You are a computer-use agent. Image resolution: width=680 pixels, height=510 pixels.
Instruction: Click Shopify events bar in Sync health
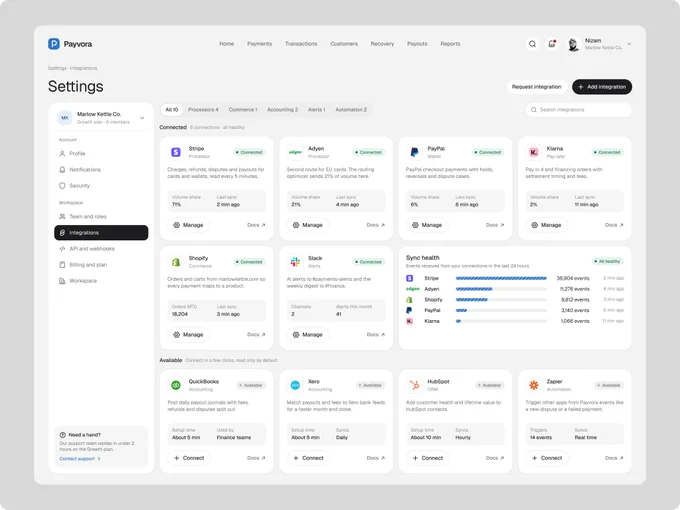click(501, 300)
